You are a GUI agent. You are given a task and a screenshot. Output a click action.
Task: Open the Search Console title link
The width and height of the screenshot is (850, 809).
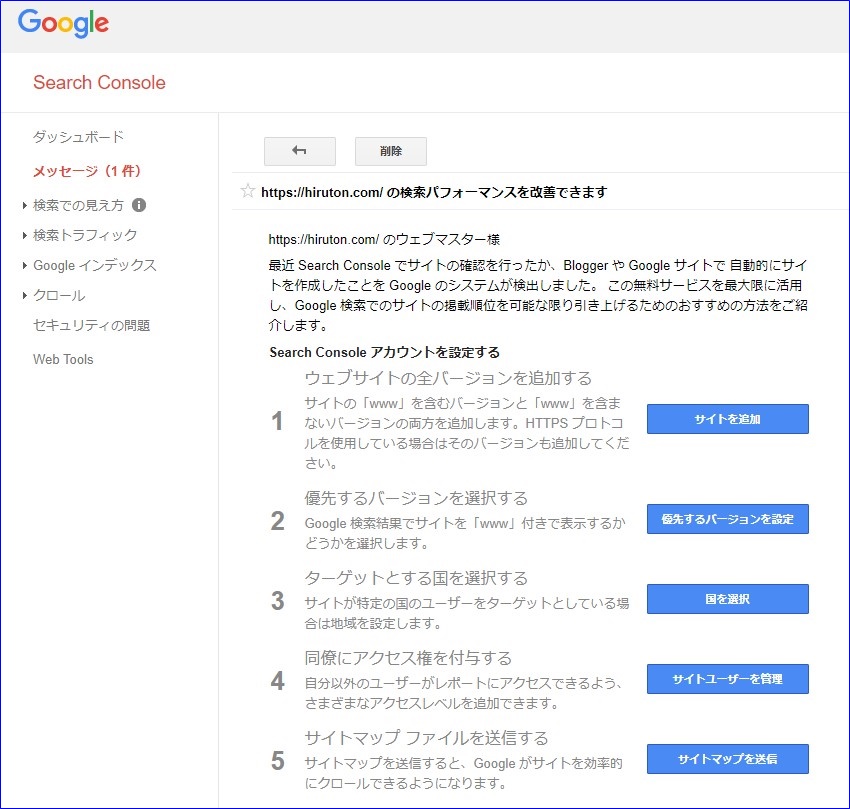click(x=99, y=82)
